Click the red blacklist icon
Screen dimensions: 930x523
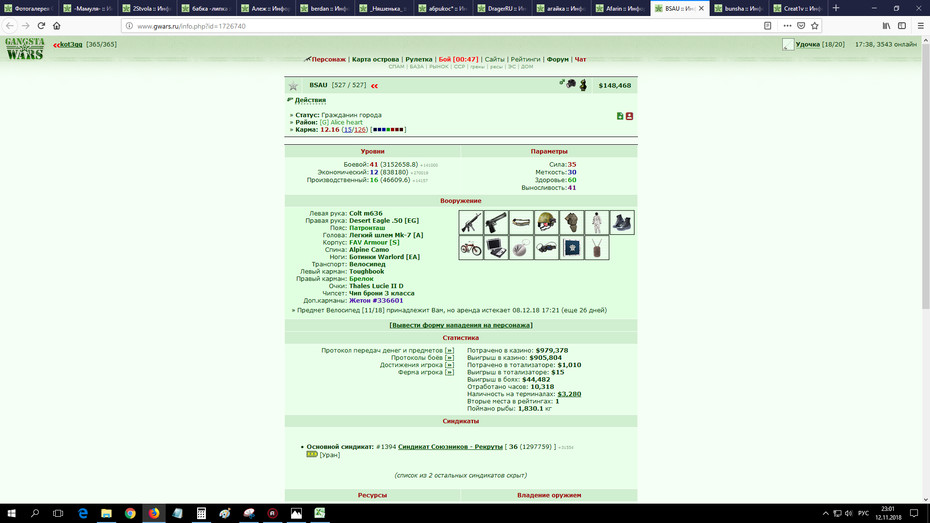(x=629, y=116)
